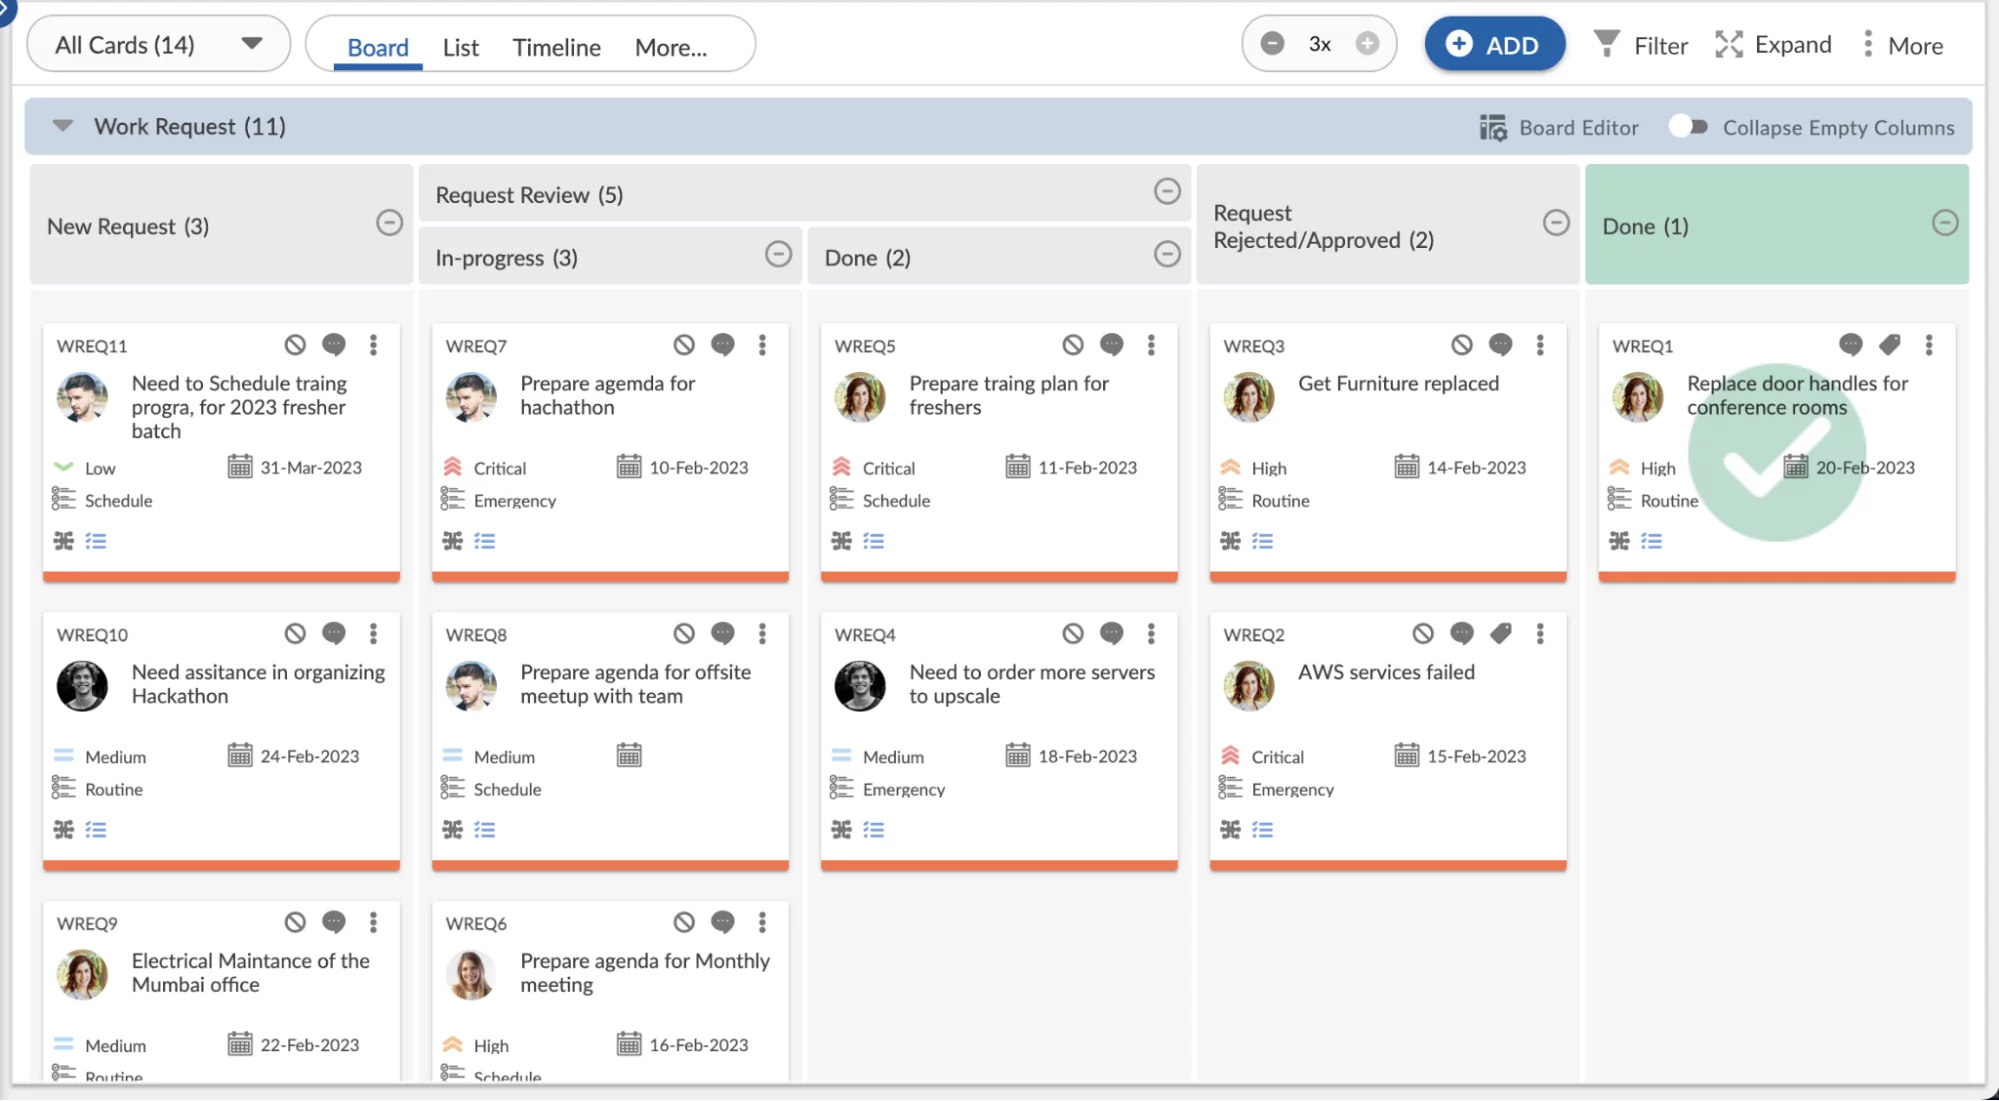The image size is (1999, 1101).
Task: Click the block icon on WREQ5 card
Action: pyautogui.click(x=1073, y=344)
